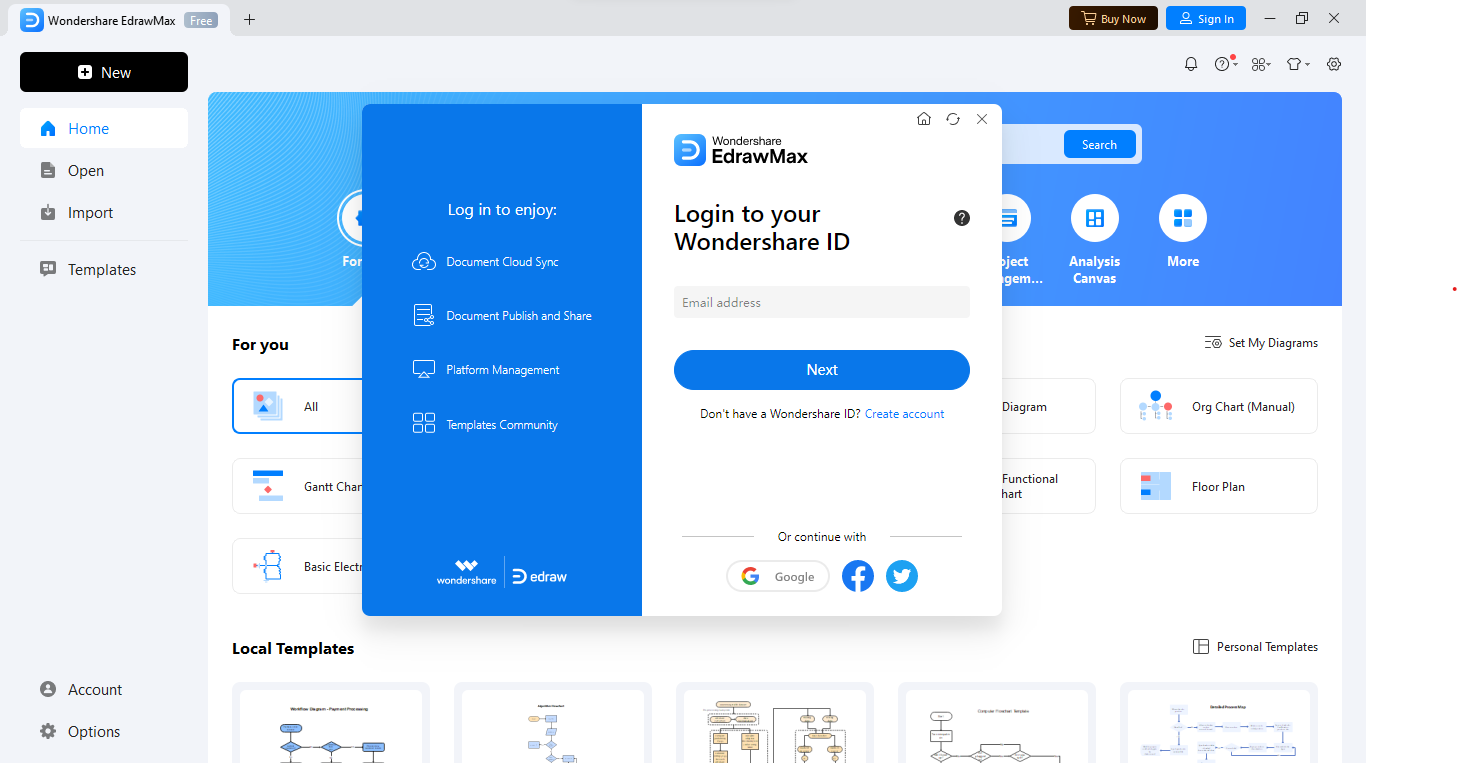Click Templates Community icon

coord(424,424)
